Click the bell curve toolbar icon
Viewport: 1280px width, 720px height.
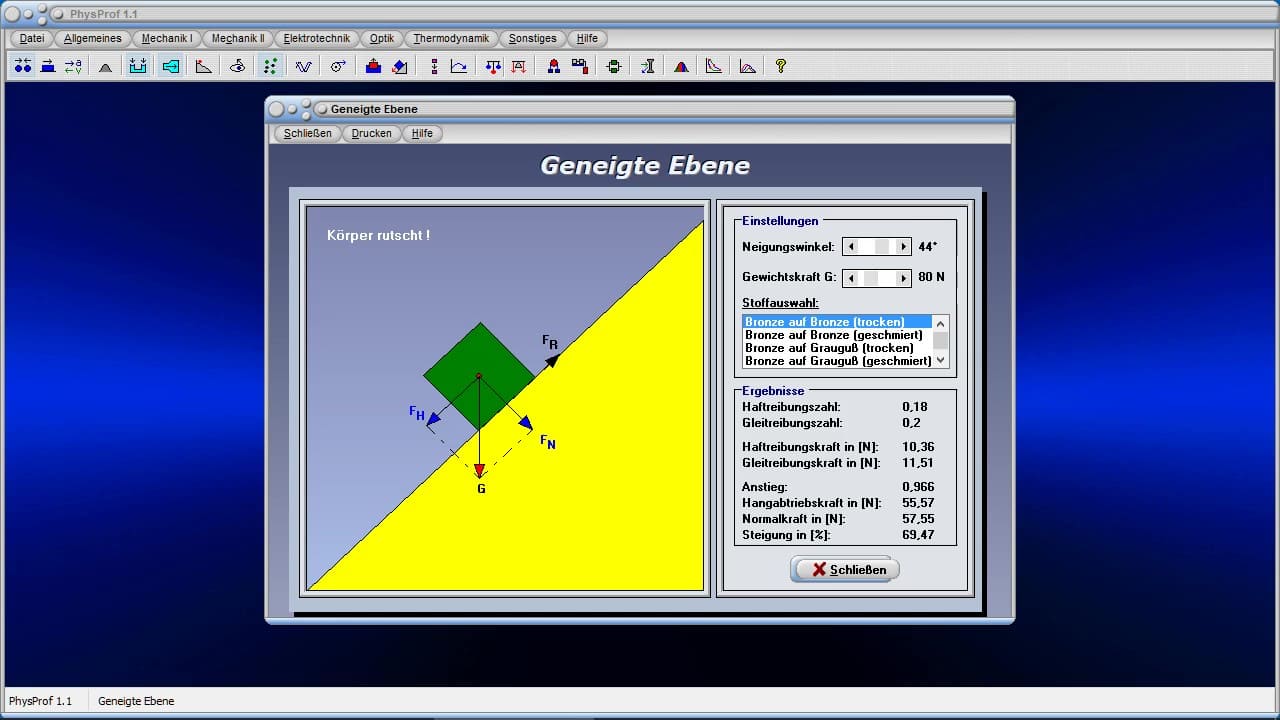[x=106, y=66]
